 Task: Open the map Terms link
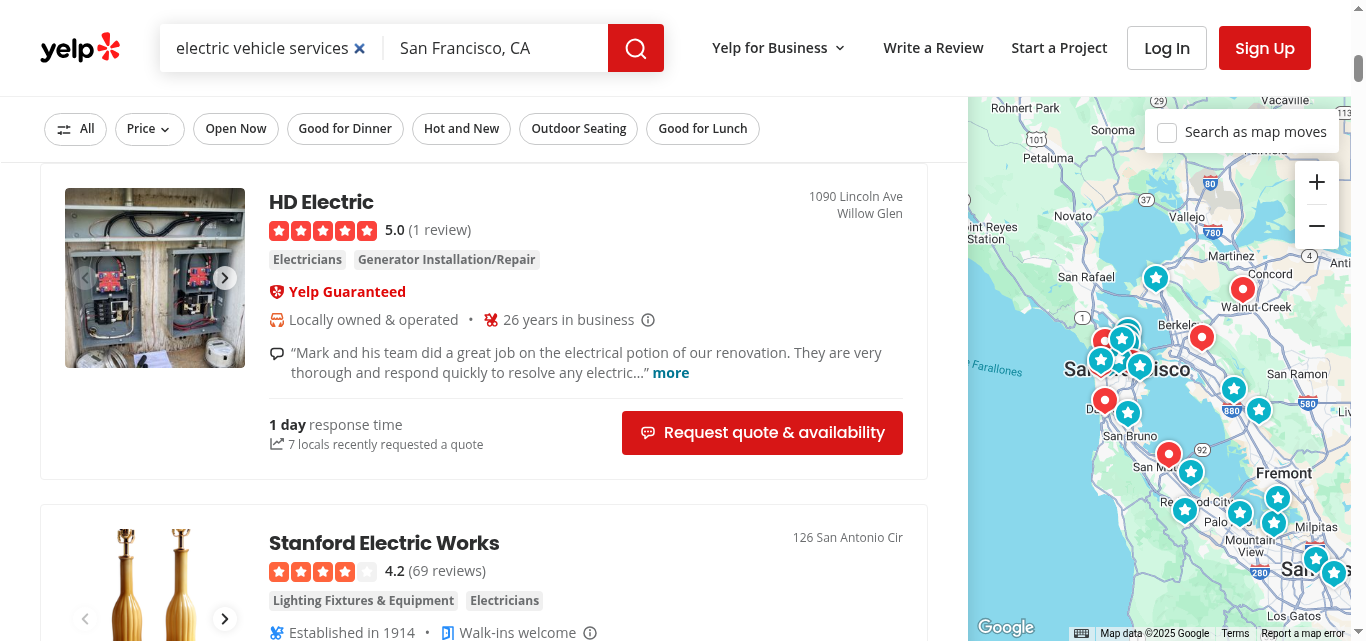point(1235,633)
